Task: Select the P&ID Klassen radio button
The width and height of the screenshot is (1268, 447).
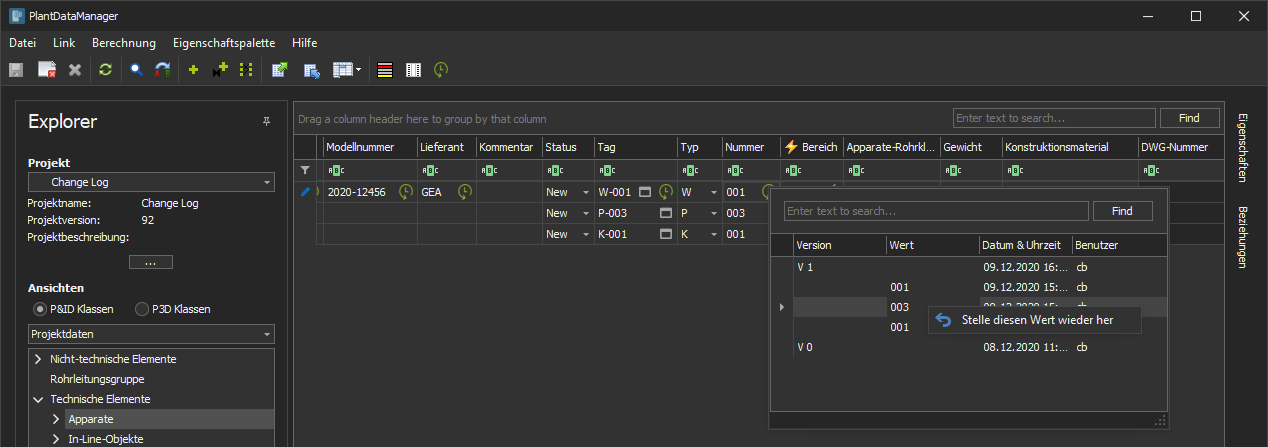Action: click(39, 309)
